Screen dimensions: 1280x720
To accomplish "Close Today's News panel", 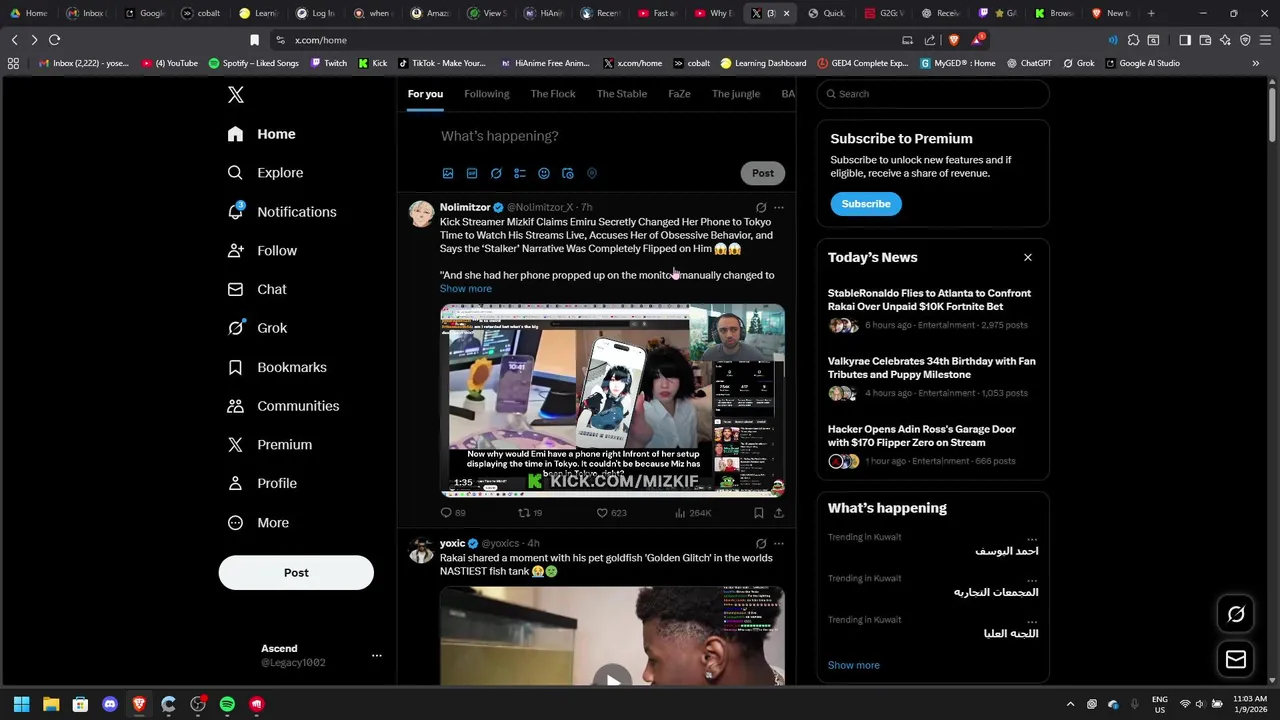I will (1027, 258).
